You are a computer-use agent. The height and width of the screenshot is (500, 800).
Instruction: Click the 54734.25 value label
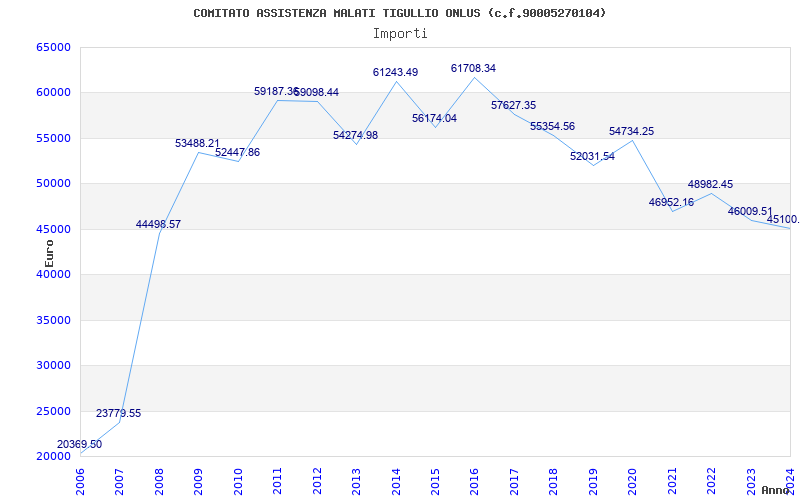pyautogui.click(x=632, y=131)
